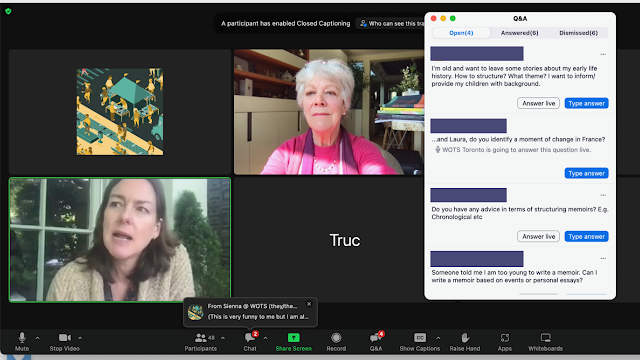Screen dimensions: 640x360
Task: Start recording with Record button
Action: (336, 342)
